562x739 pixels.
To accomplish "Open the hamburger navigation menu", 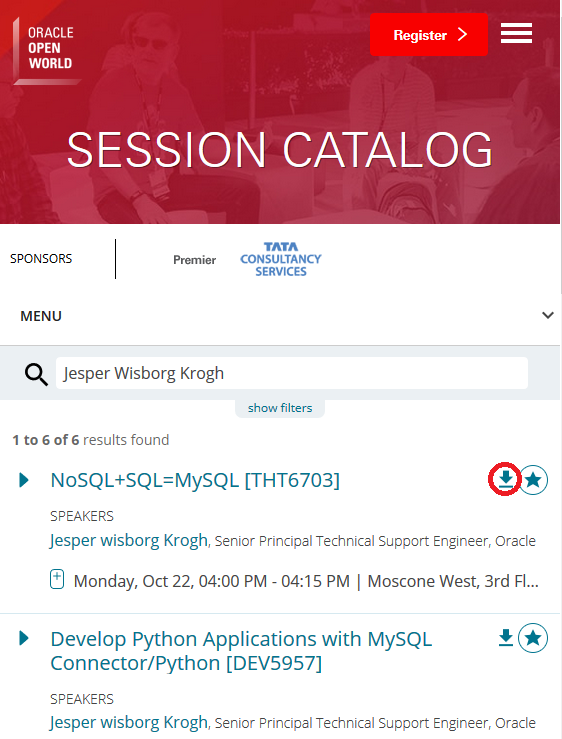I will 516,33.
